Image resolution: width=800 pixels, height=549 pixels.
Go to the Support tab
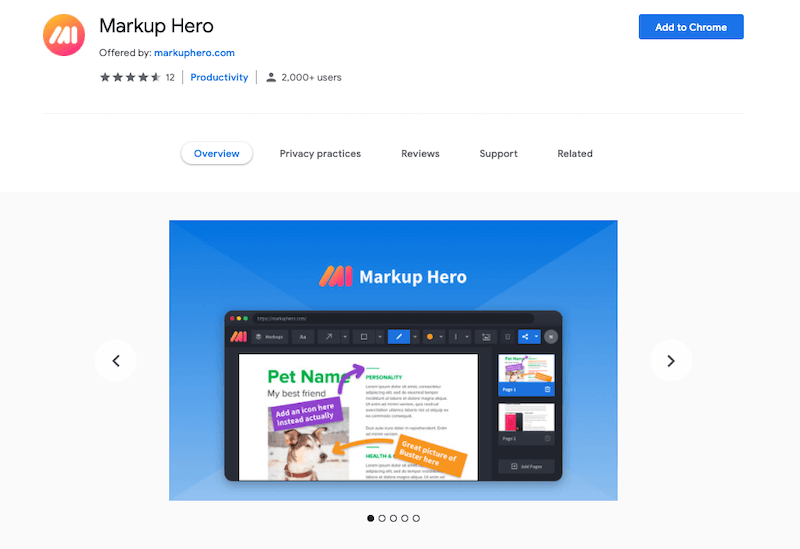[498, 154]
